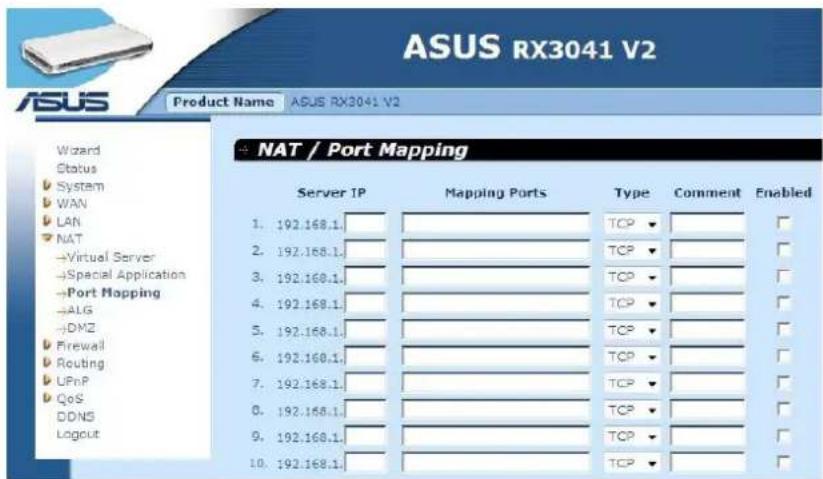The image size is (823, 479).
Task: Open the Type dropdown for row 9
Action: point(632,437)
